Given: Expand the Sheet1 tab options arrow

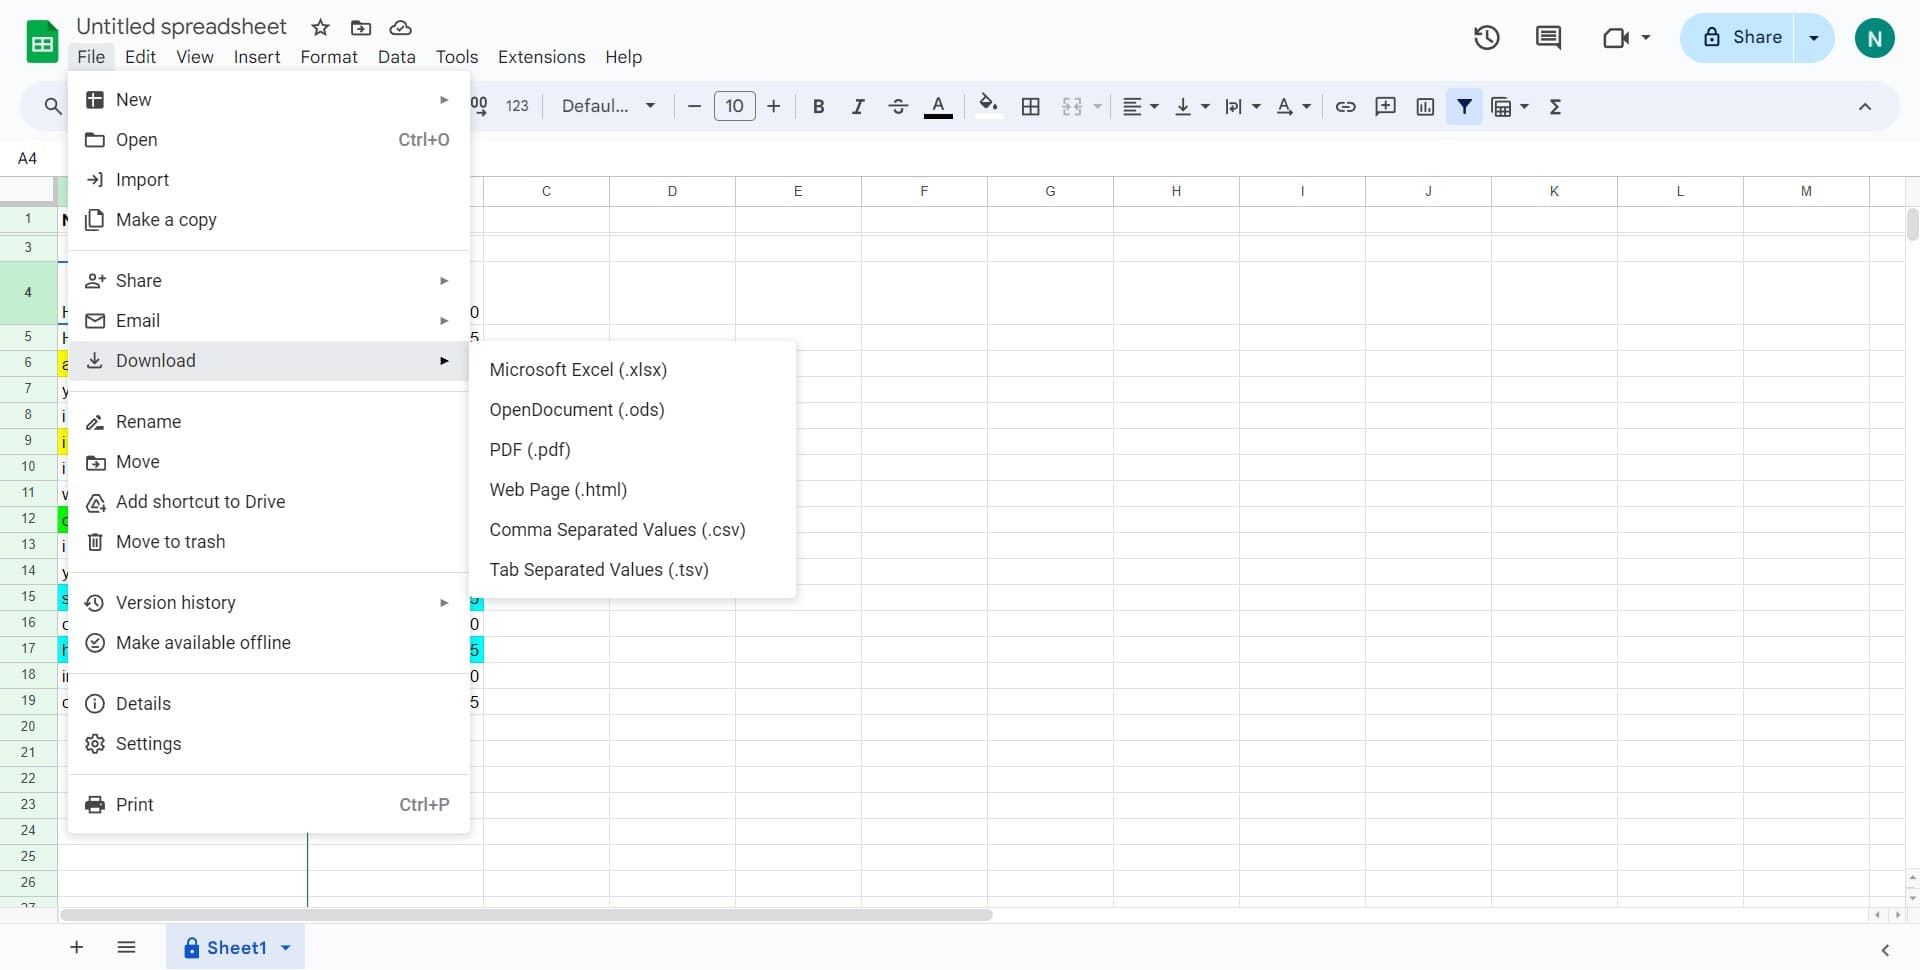Looking at the screenshot, I should click(286, 948).
